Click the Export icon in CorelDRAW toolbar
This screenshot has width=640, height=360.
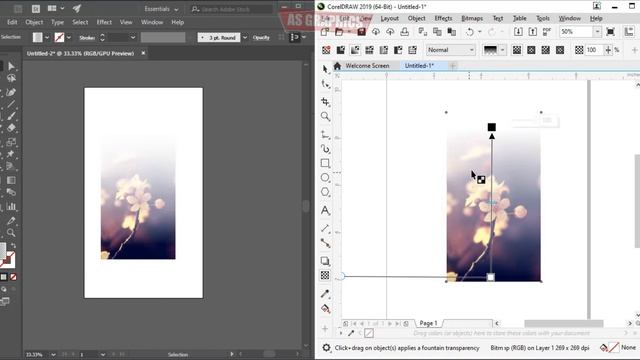point(533,32)
